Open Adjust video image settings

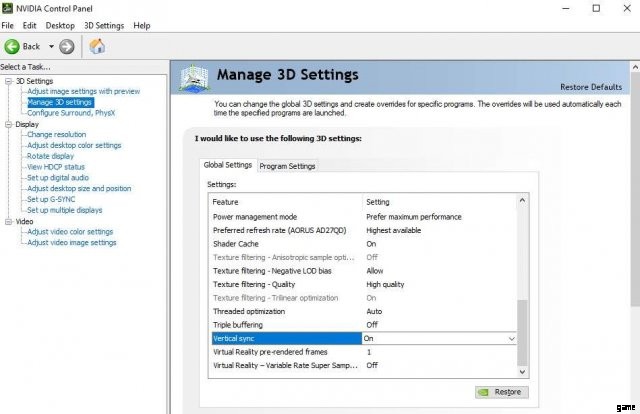[x=71, y=243]
